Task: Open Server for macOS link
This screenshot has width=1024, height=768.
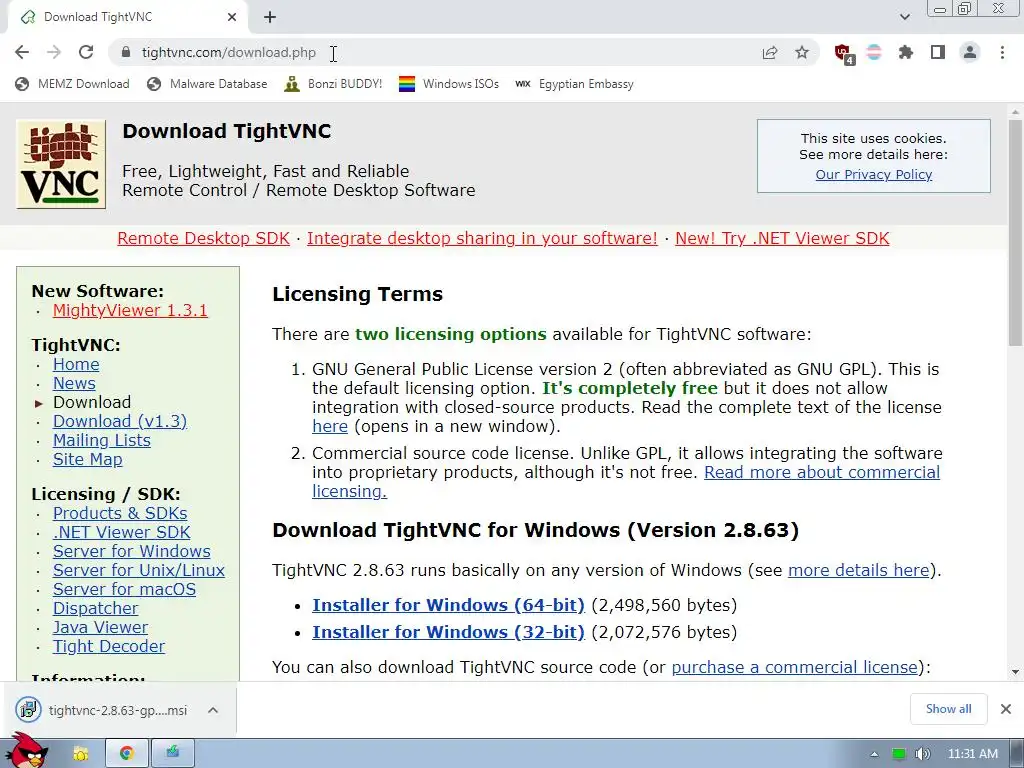Action: pos(124,589)
